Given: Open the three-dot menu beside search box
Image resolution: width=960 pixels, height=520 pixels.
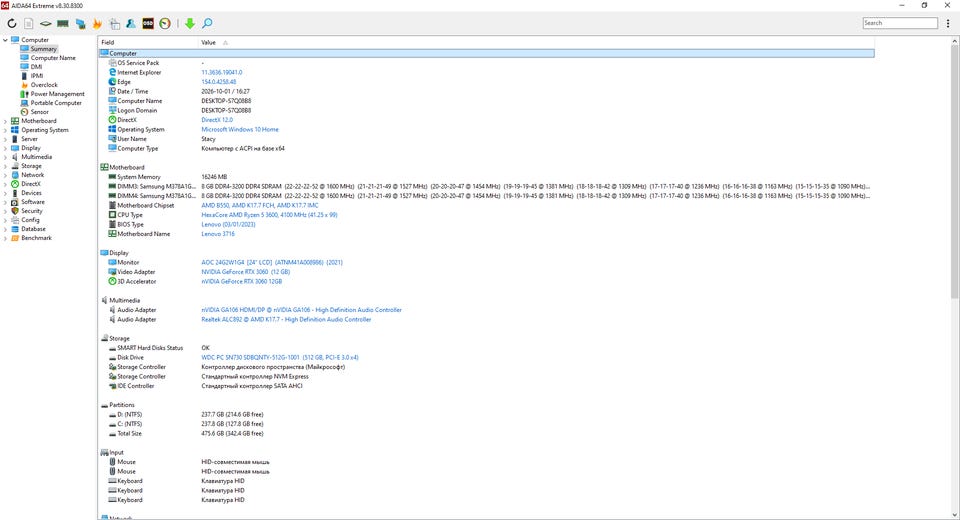Looking at the screenshot, I should coord(948,23).
